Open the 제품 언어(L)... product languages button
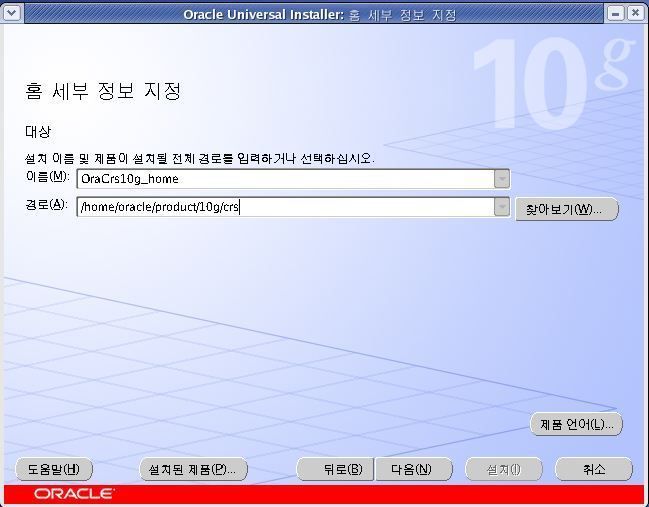 (x=576, y=424)
